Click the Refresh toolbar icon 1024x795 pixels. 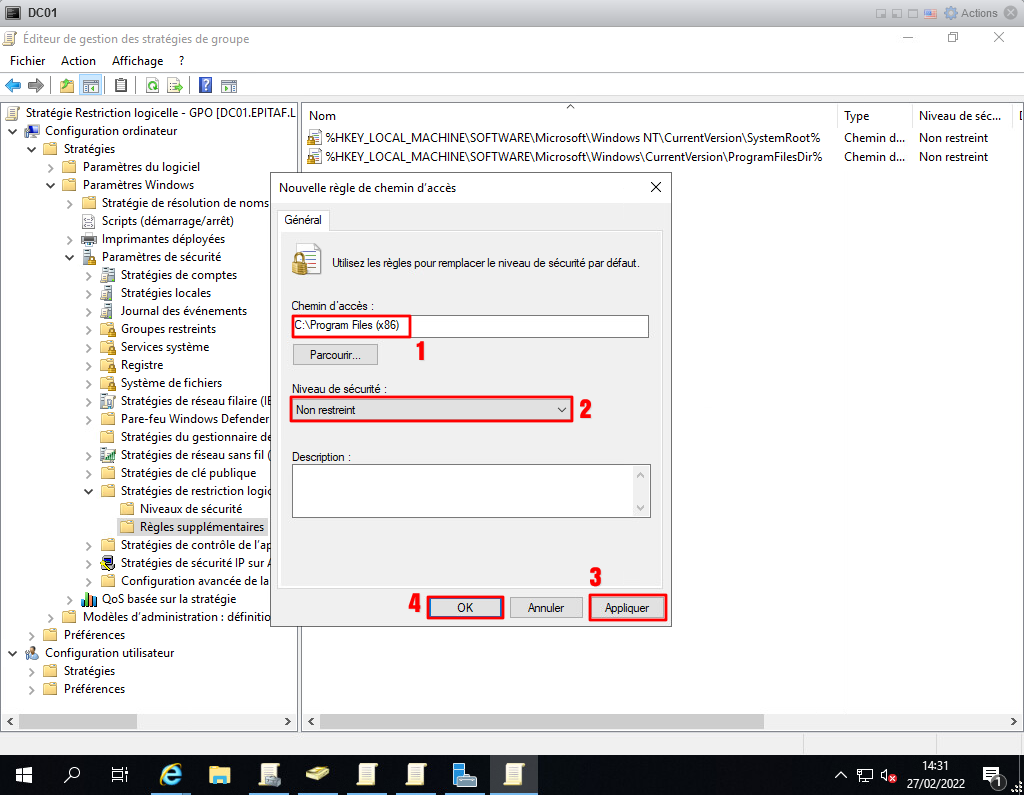point(152,85)
